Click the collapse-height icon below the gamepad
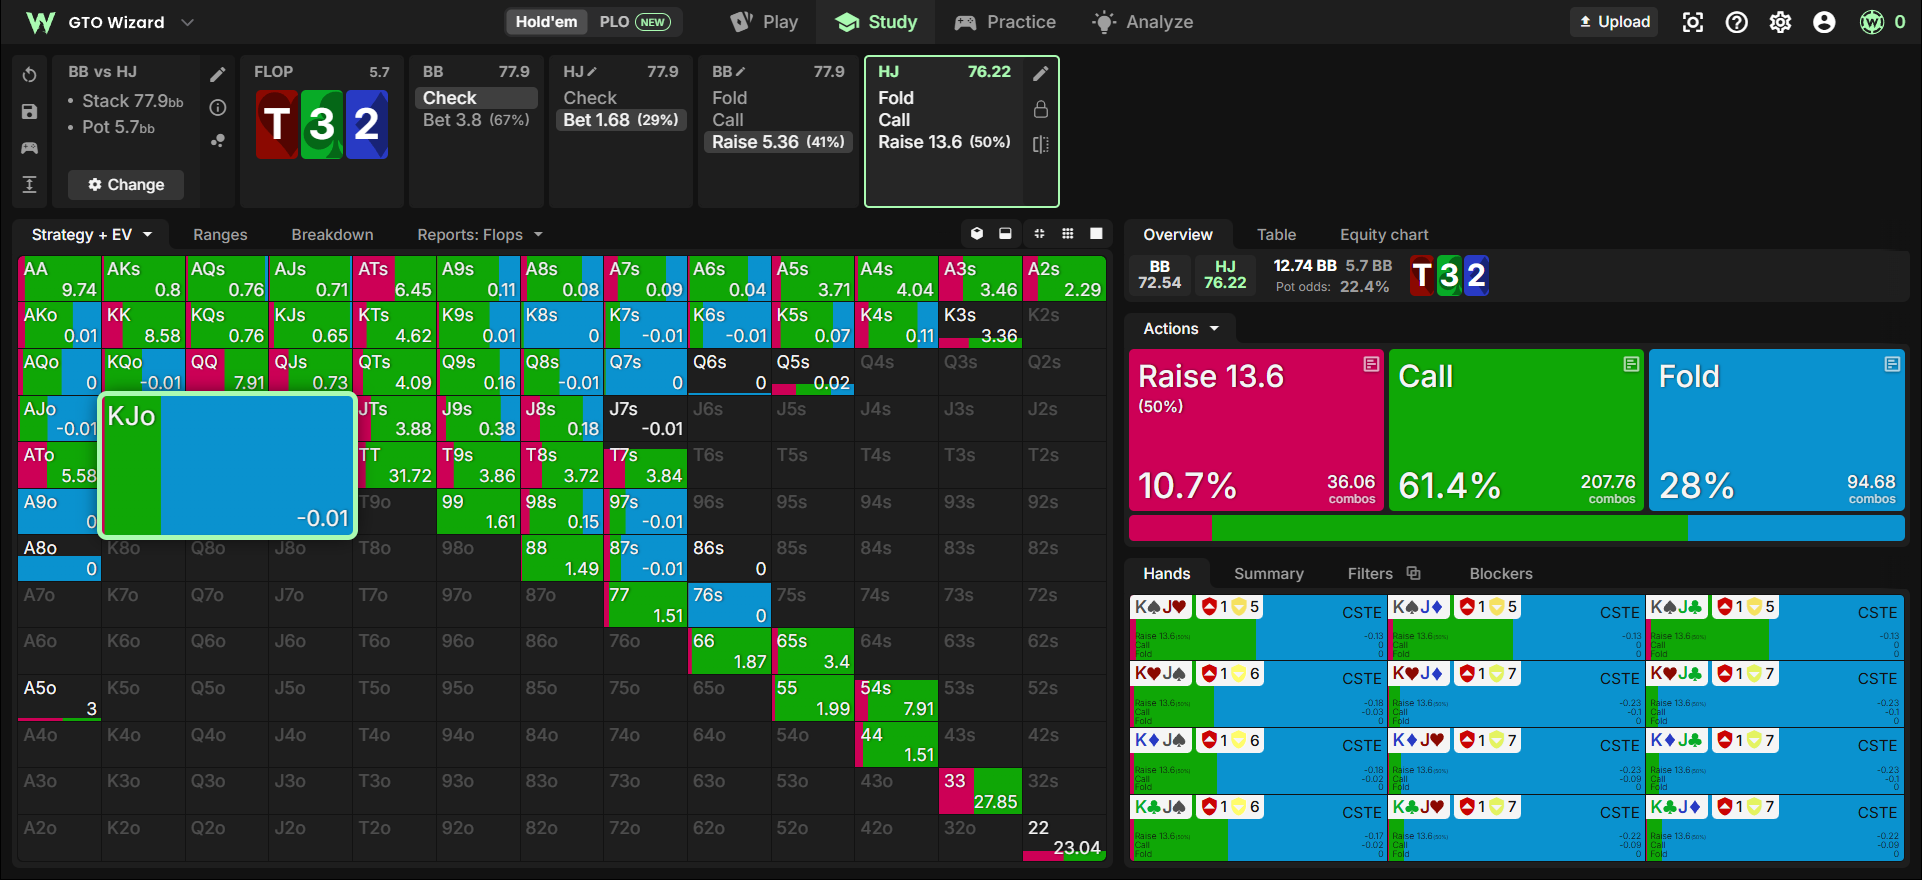The width and height of the screenshot is (1922, 880). (x=29, y=184)
